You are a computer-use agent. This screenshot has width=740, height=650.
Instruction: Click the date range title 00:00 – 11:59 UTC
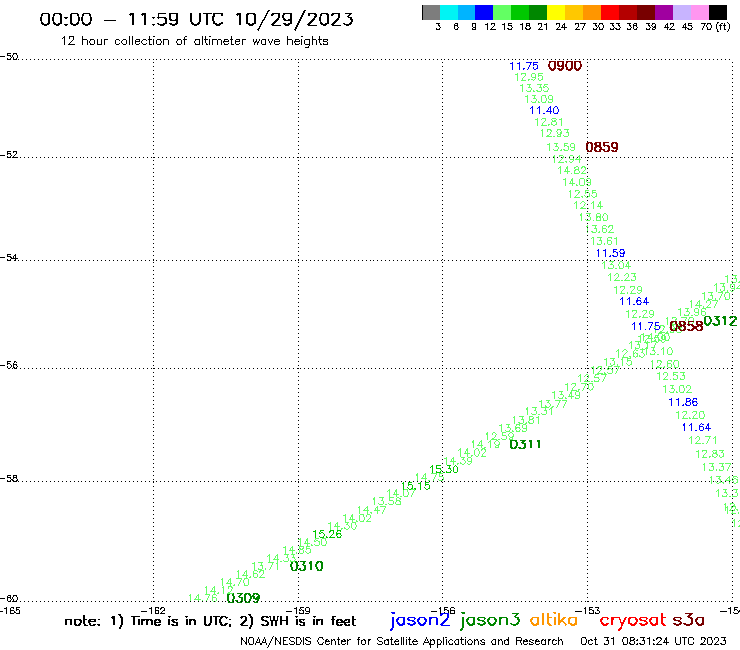pyautogui.click(x=196, y=19)
